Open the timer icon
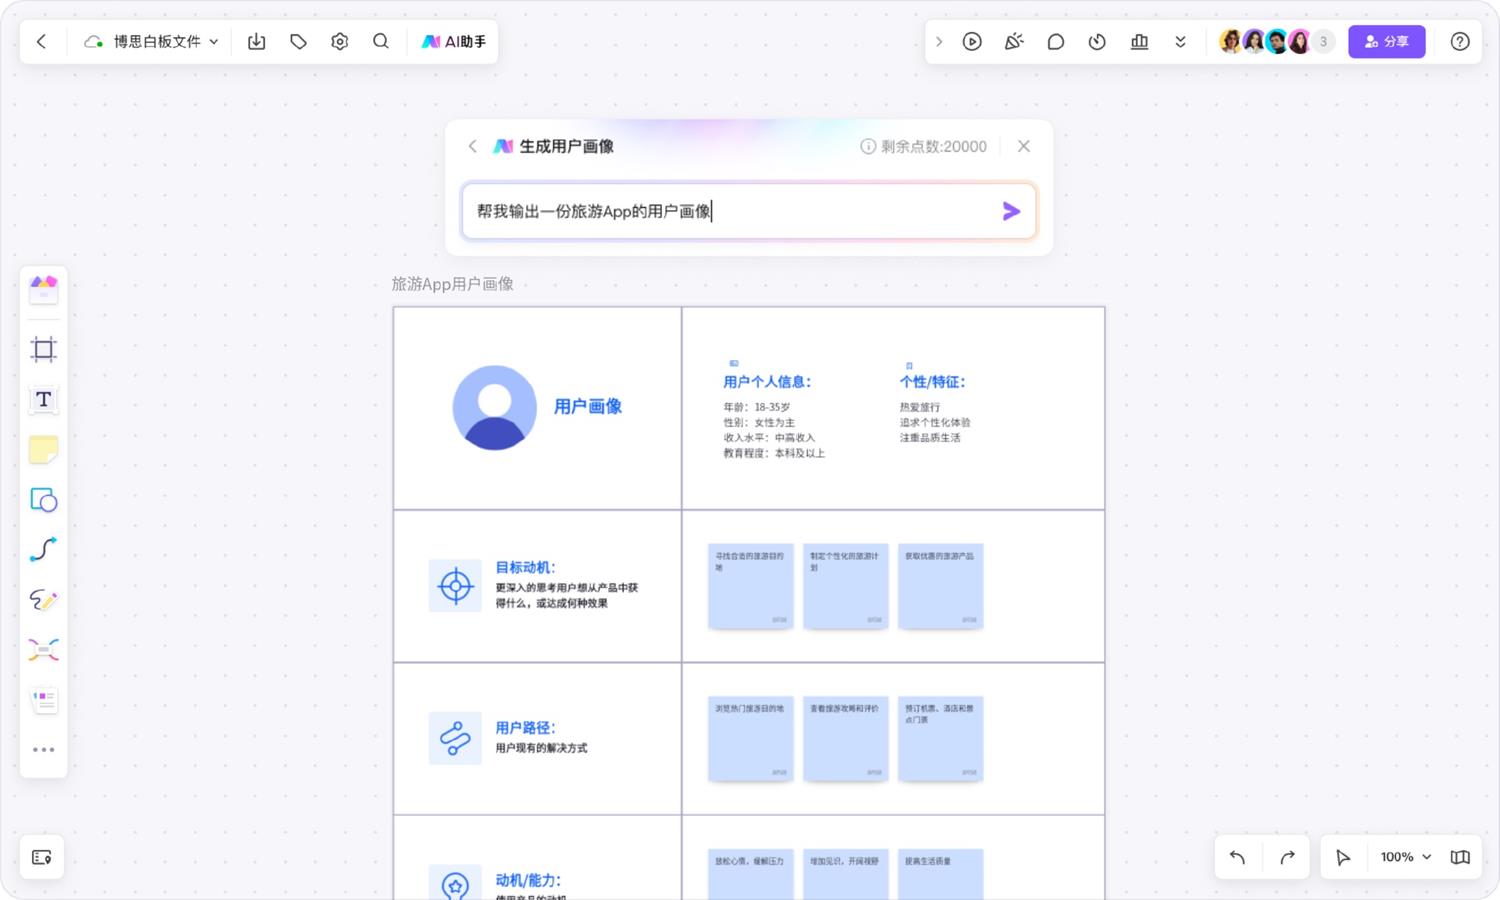 tap(1097, 41)
